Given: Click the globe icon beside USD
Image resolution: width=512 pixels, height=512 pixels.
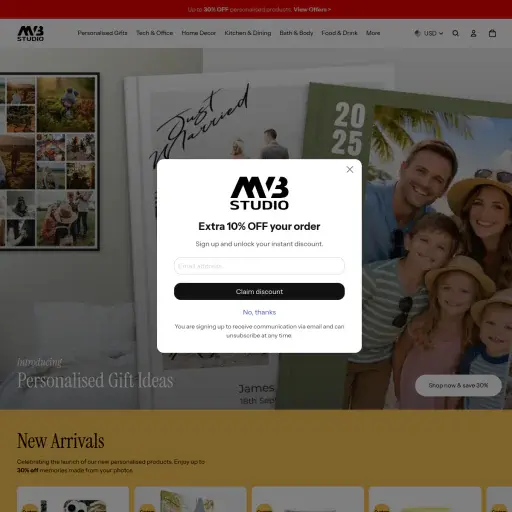Looking at the screenshot, I should pyautogui.click(x=417, y=33).
